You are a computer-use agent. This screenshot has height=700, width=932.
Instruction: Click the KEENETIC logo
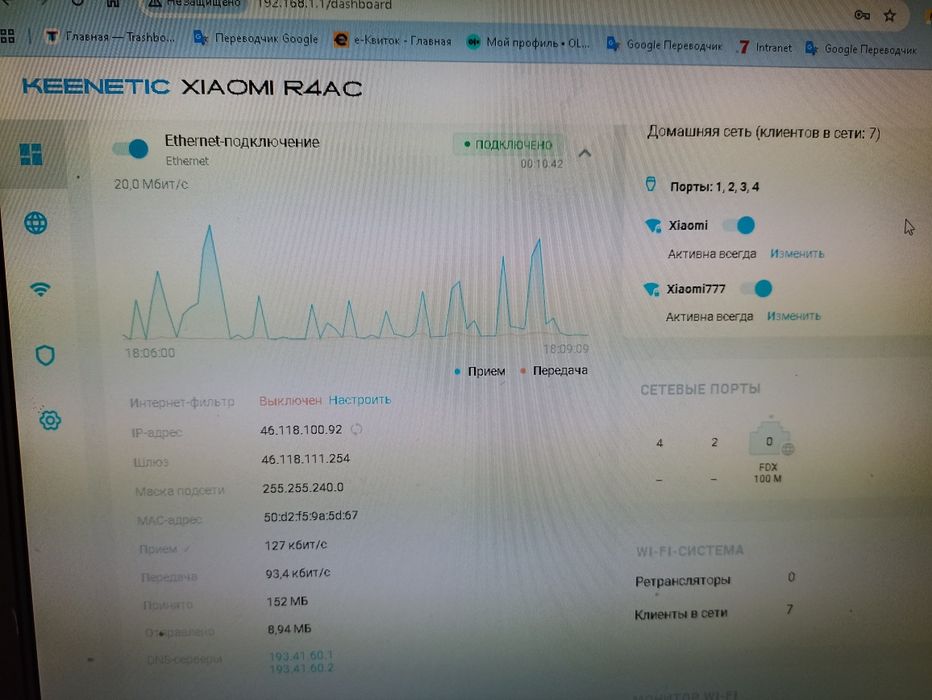pyautogui.click(x=96, y=86)
